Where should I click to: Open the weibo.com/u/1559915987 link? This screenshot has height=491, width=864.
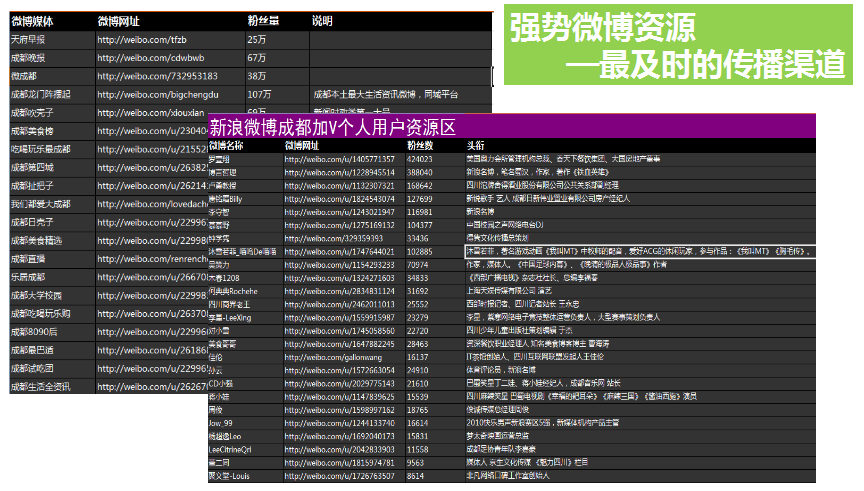pos(339,317)
